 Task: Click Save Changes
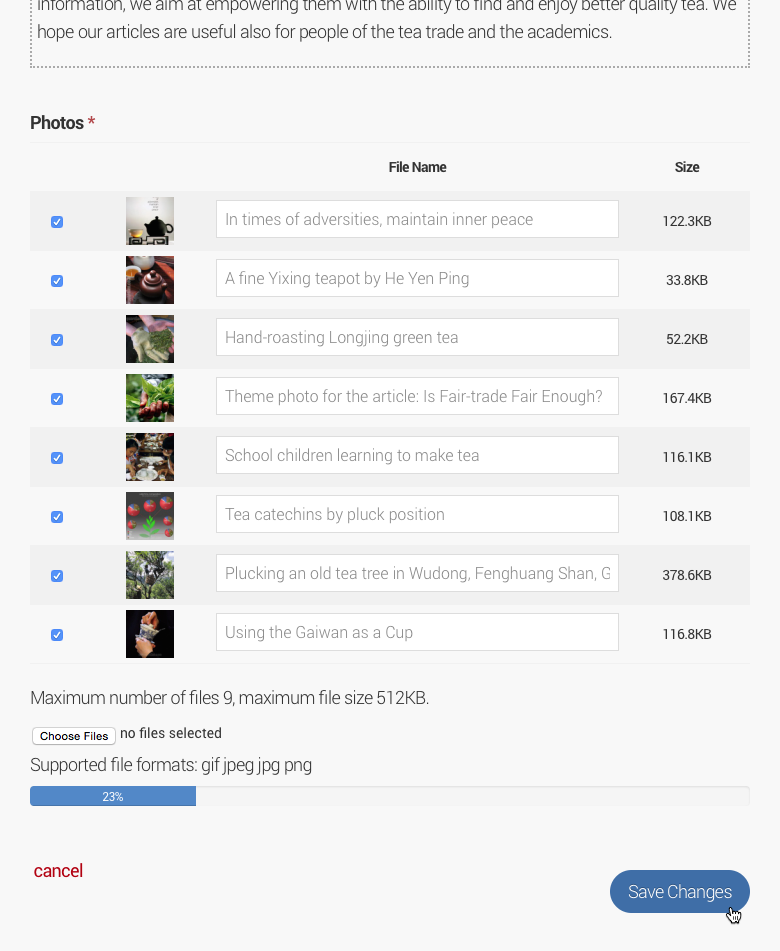tap(679, 891)
